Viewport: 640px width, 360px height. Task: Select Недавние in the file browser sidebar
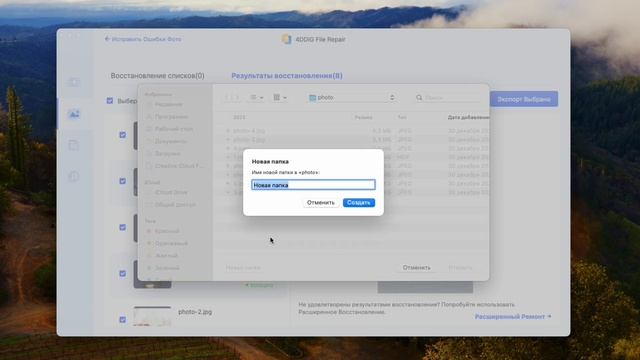click(169, 104)
